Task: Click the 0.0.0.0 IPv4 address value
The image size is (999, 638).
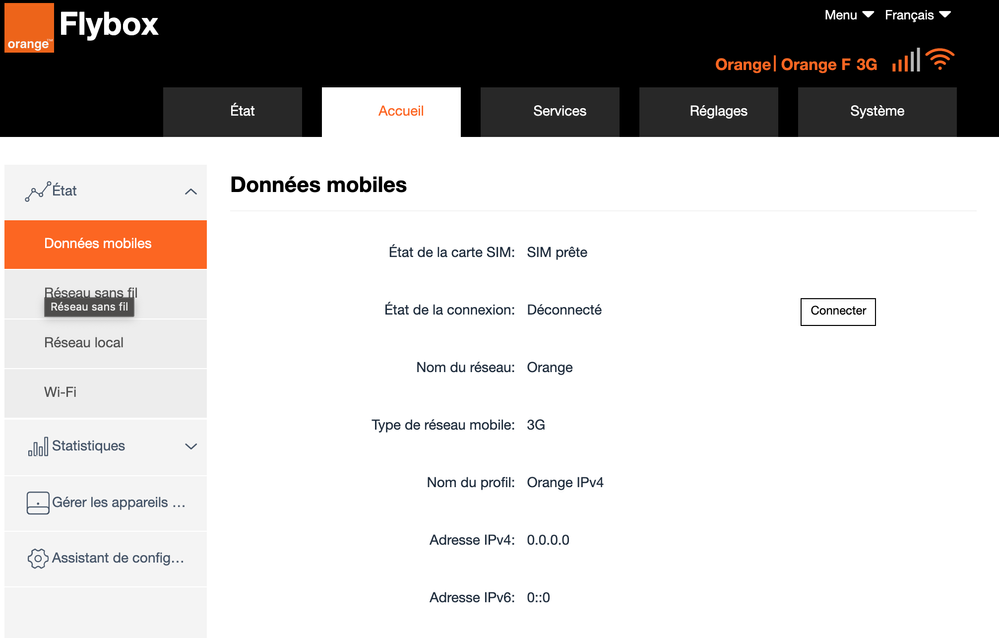Action: (x=548, y=540)
